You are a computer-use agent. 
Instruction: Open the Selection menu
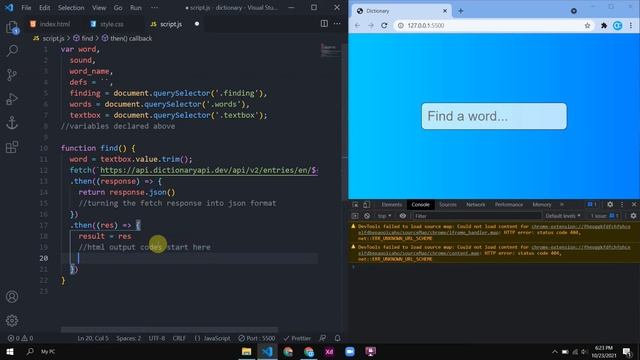point(71,7)
